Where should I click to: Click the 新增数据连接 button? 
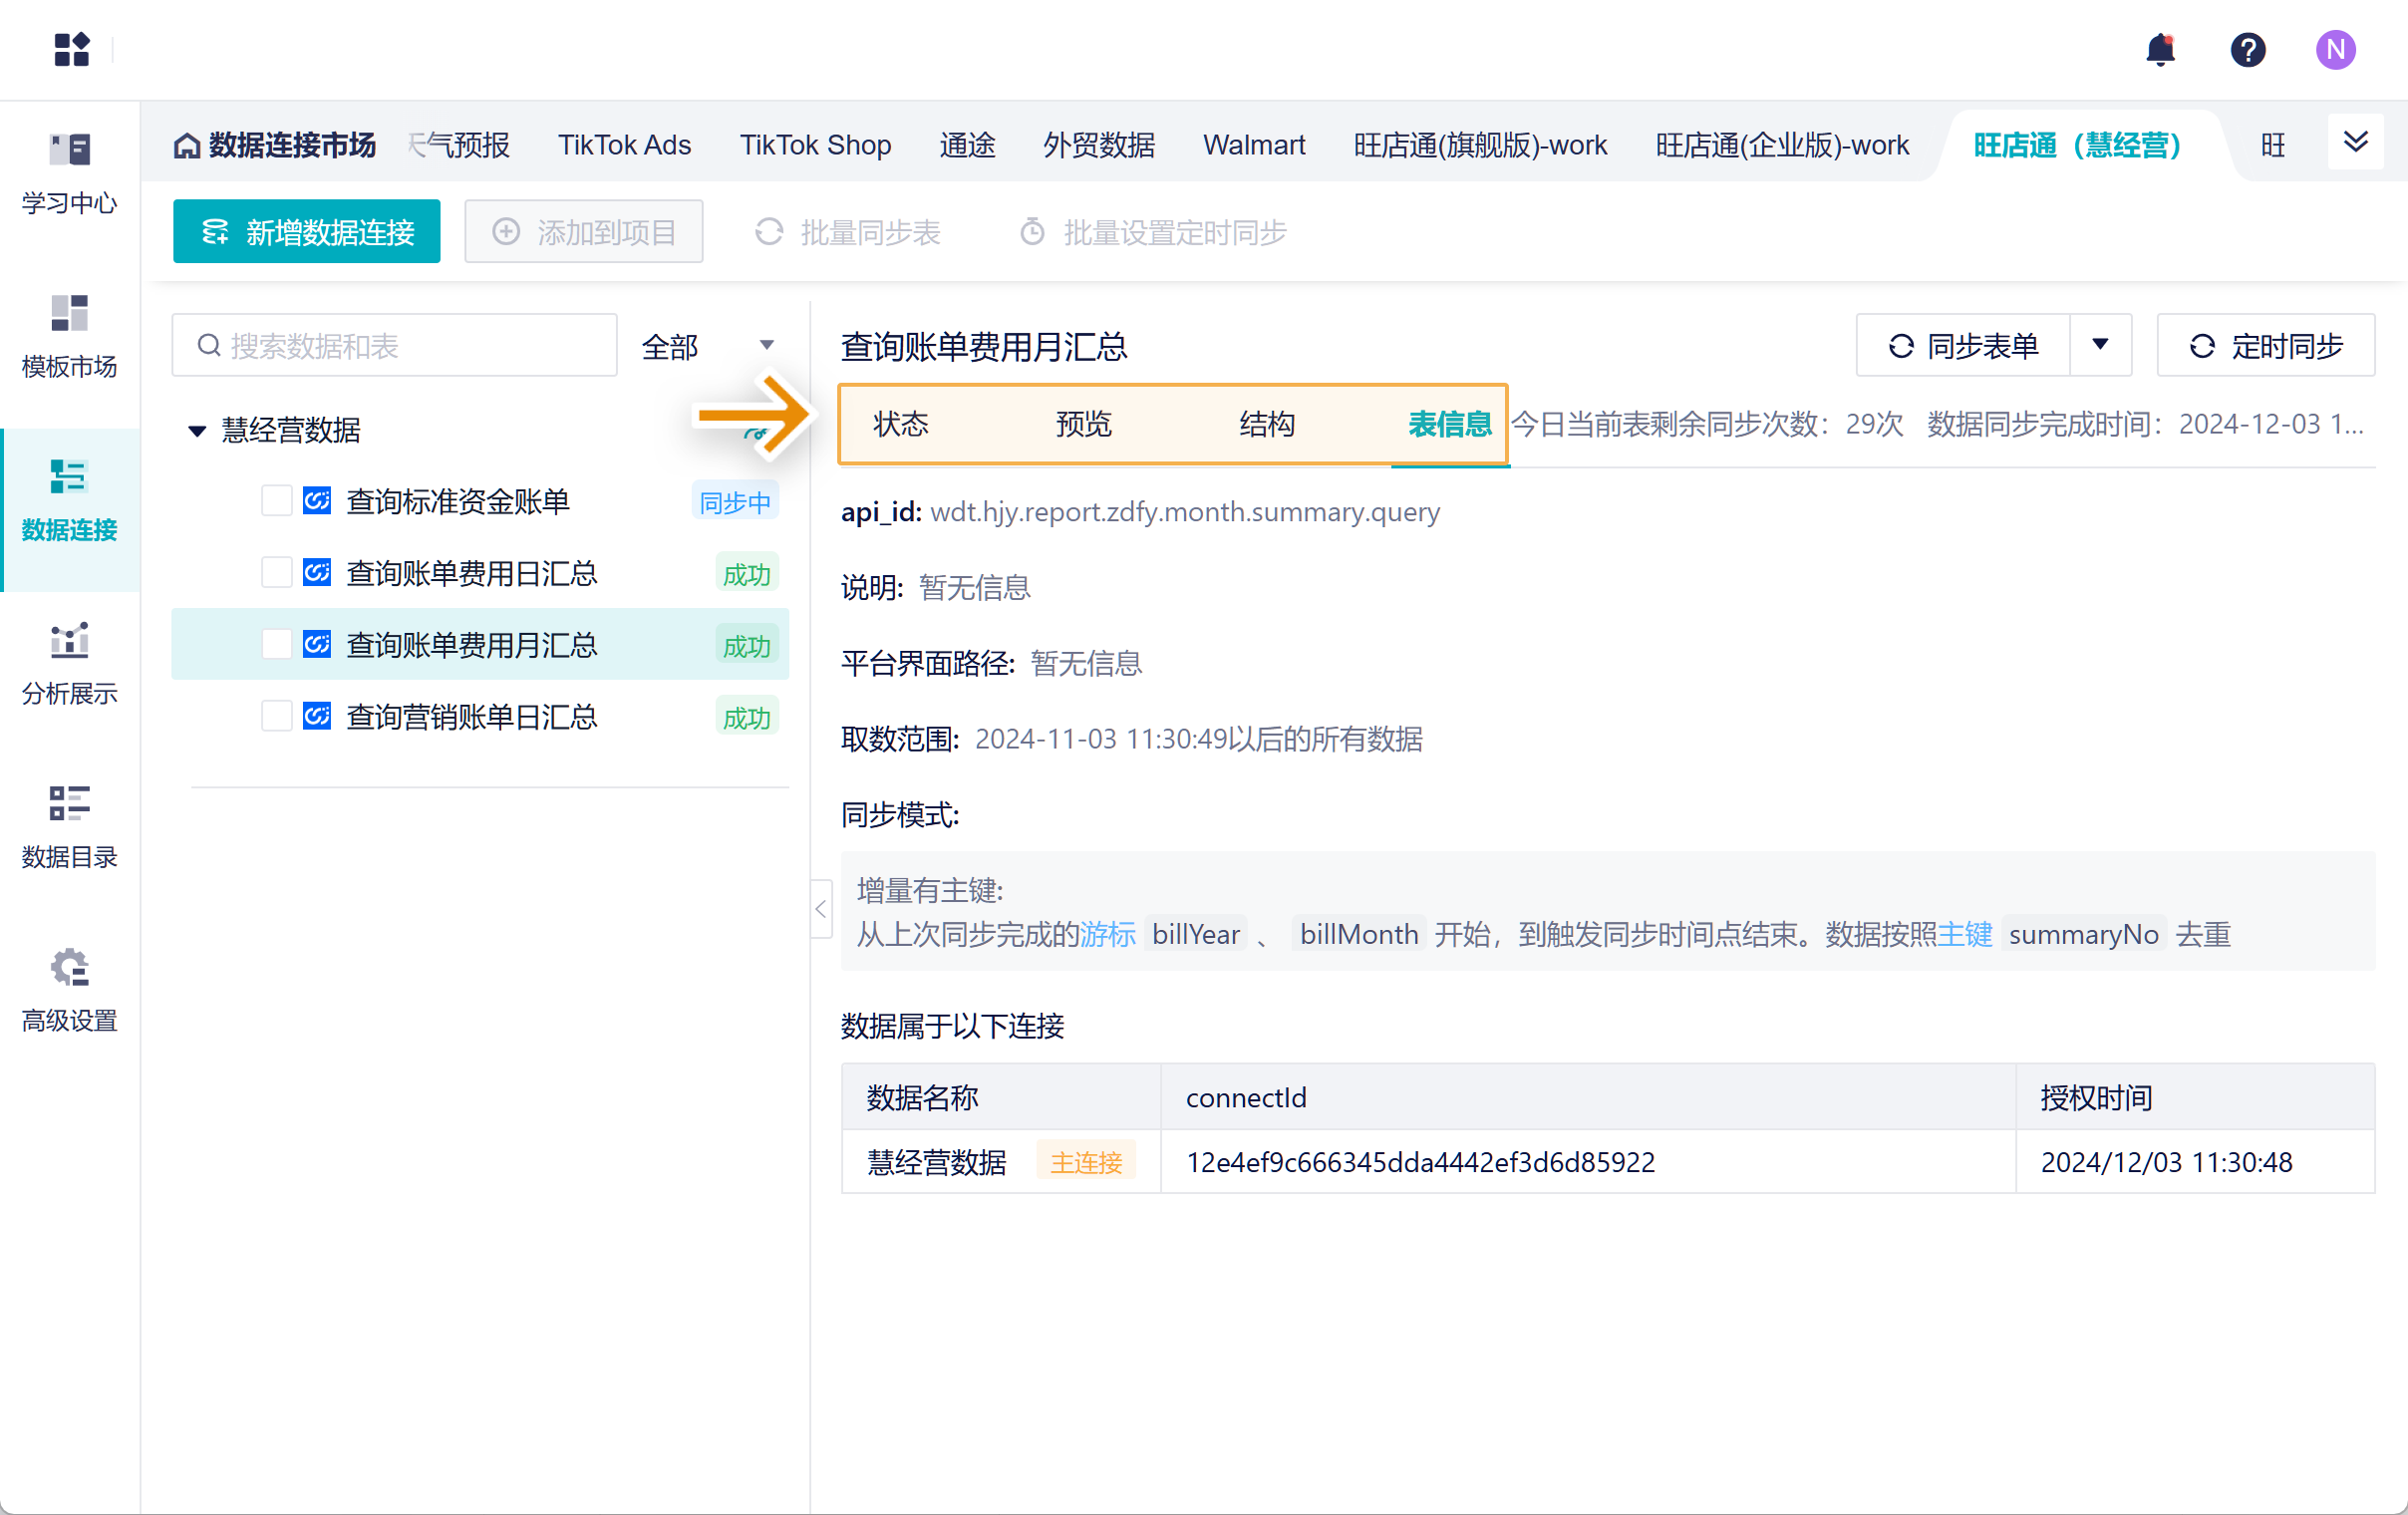point(306,232)
